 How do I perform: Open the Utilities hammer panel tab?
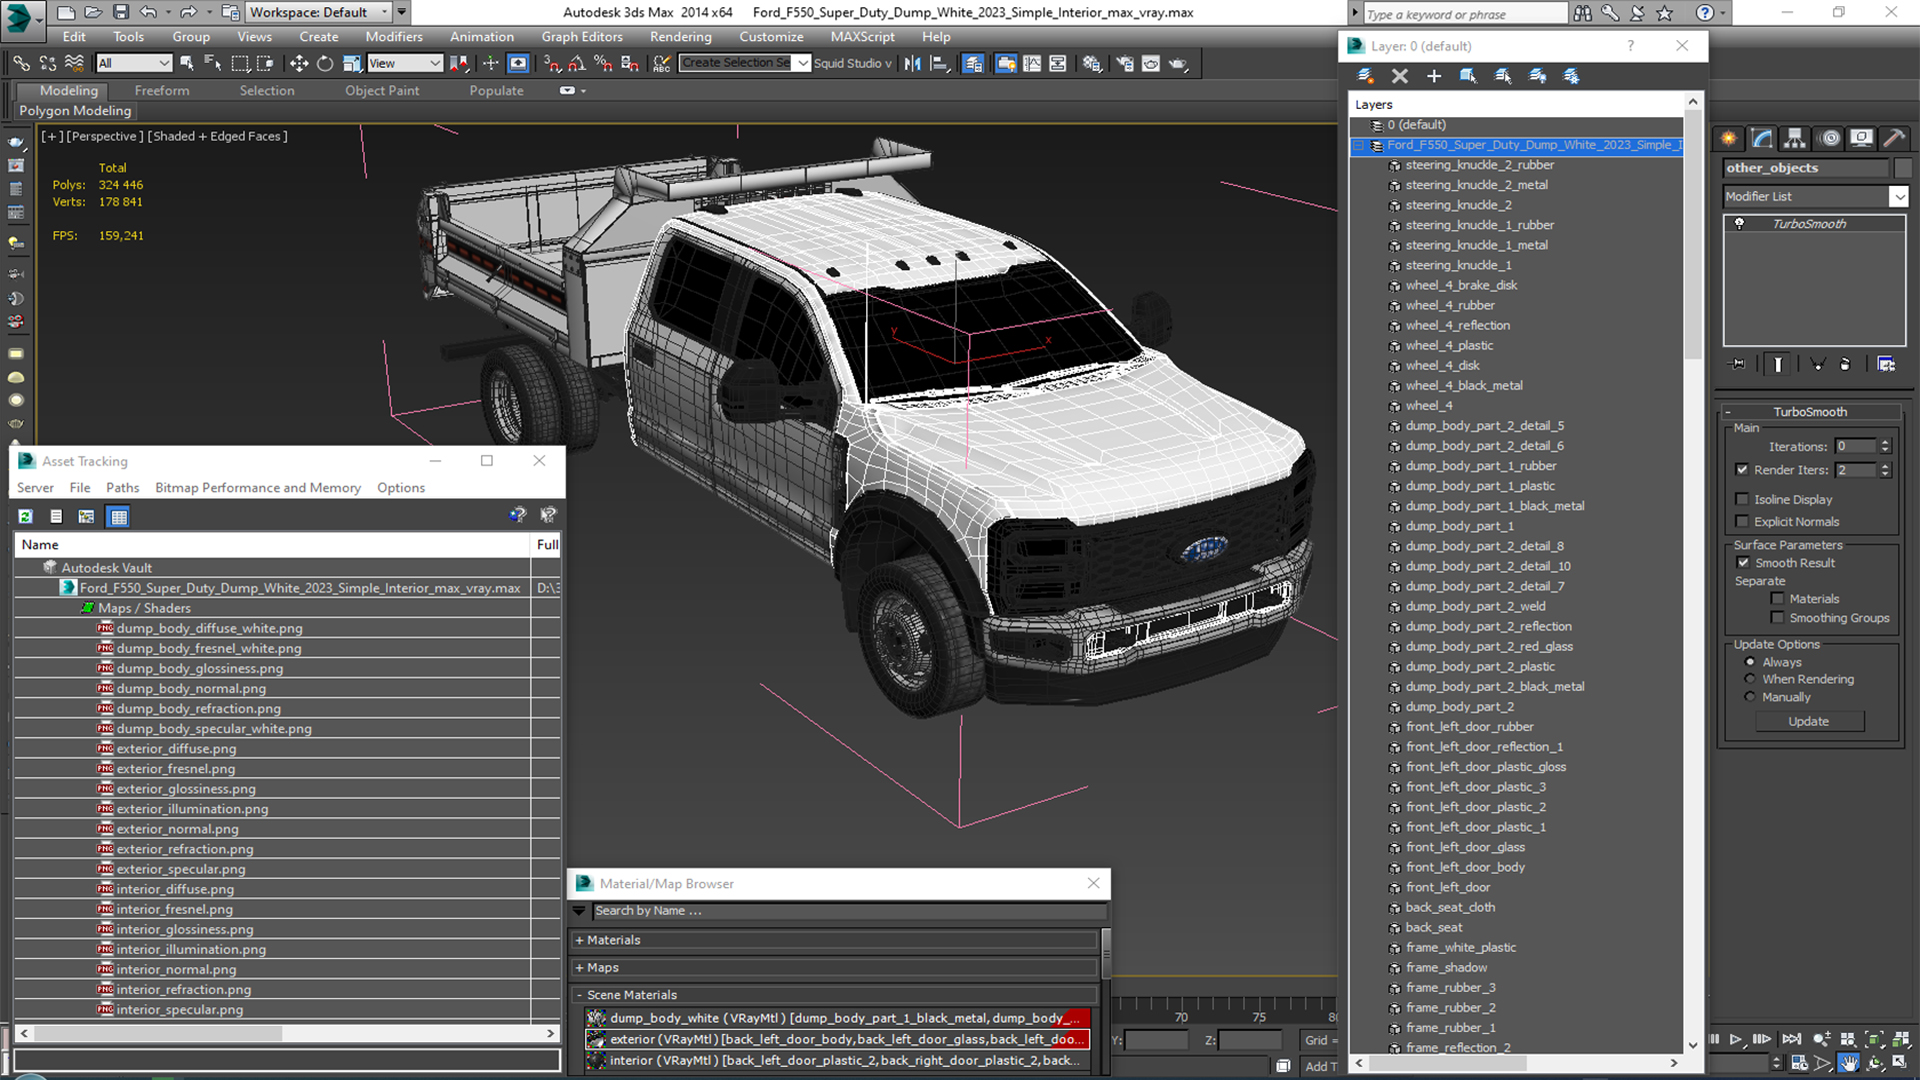[x=1894, y=138]
